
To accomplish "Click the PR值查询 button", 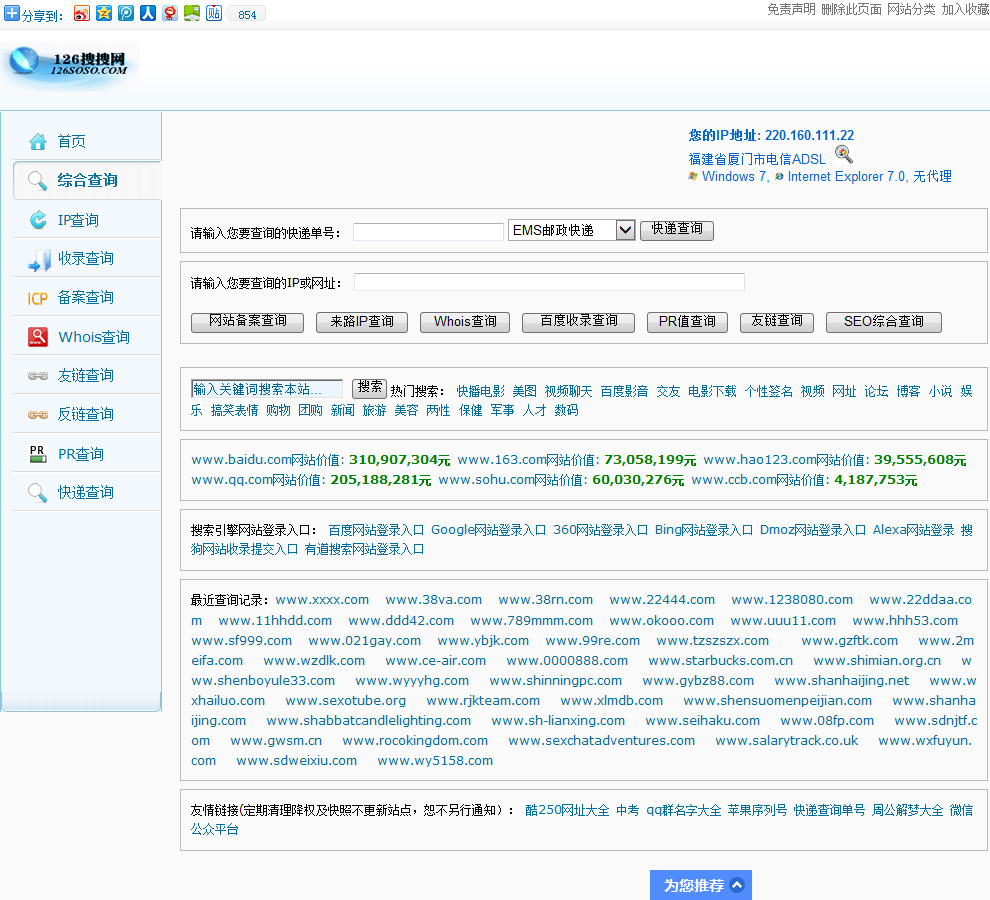I will 687,322.
